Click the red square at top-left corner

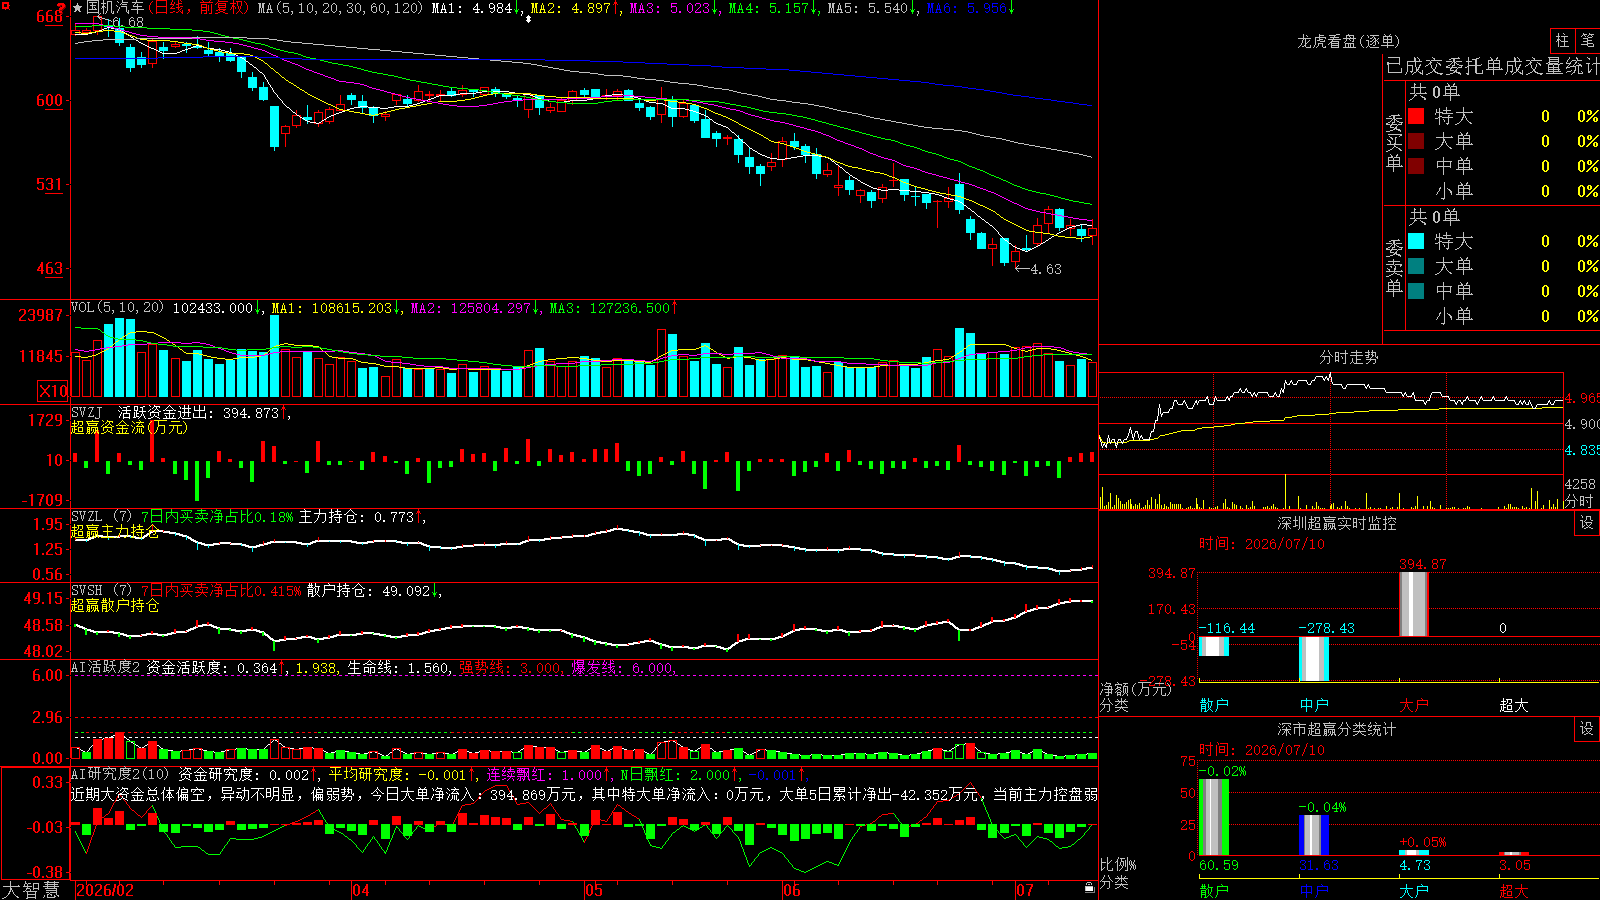[5, 6]
